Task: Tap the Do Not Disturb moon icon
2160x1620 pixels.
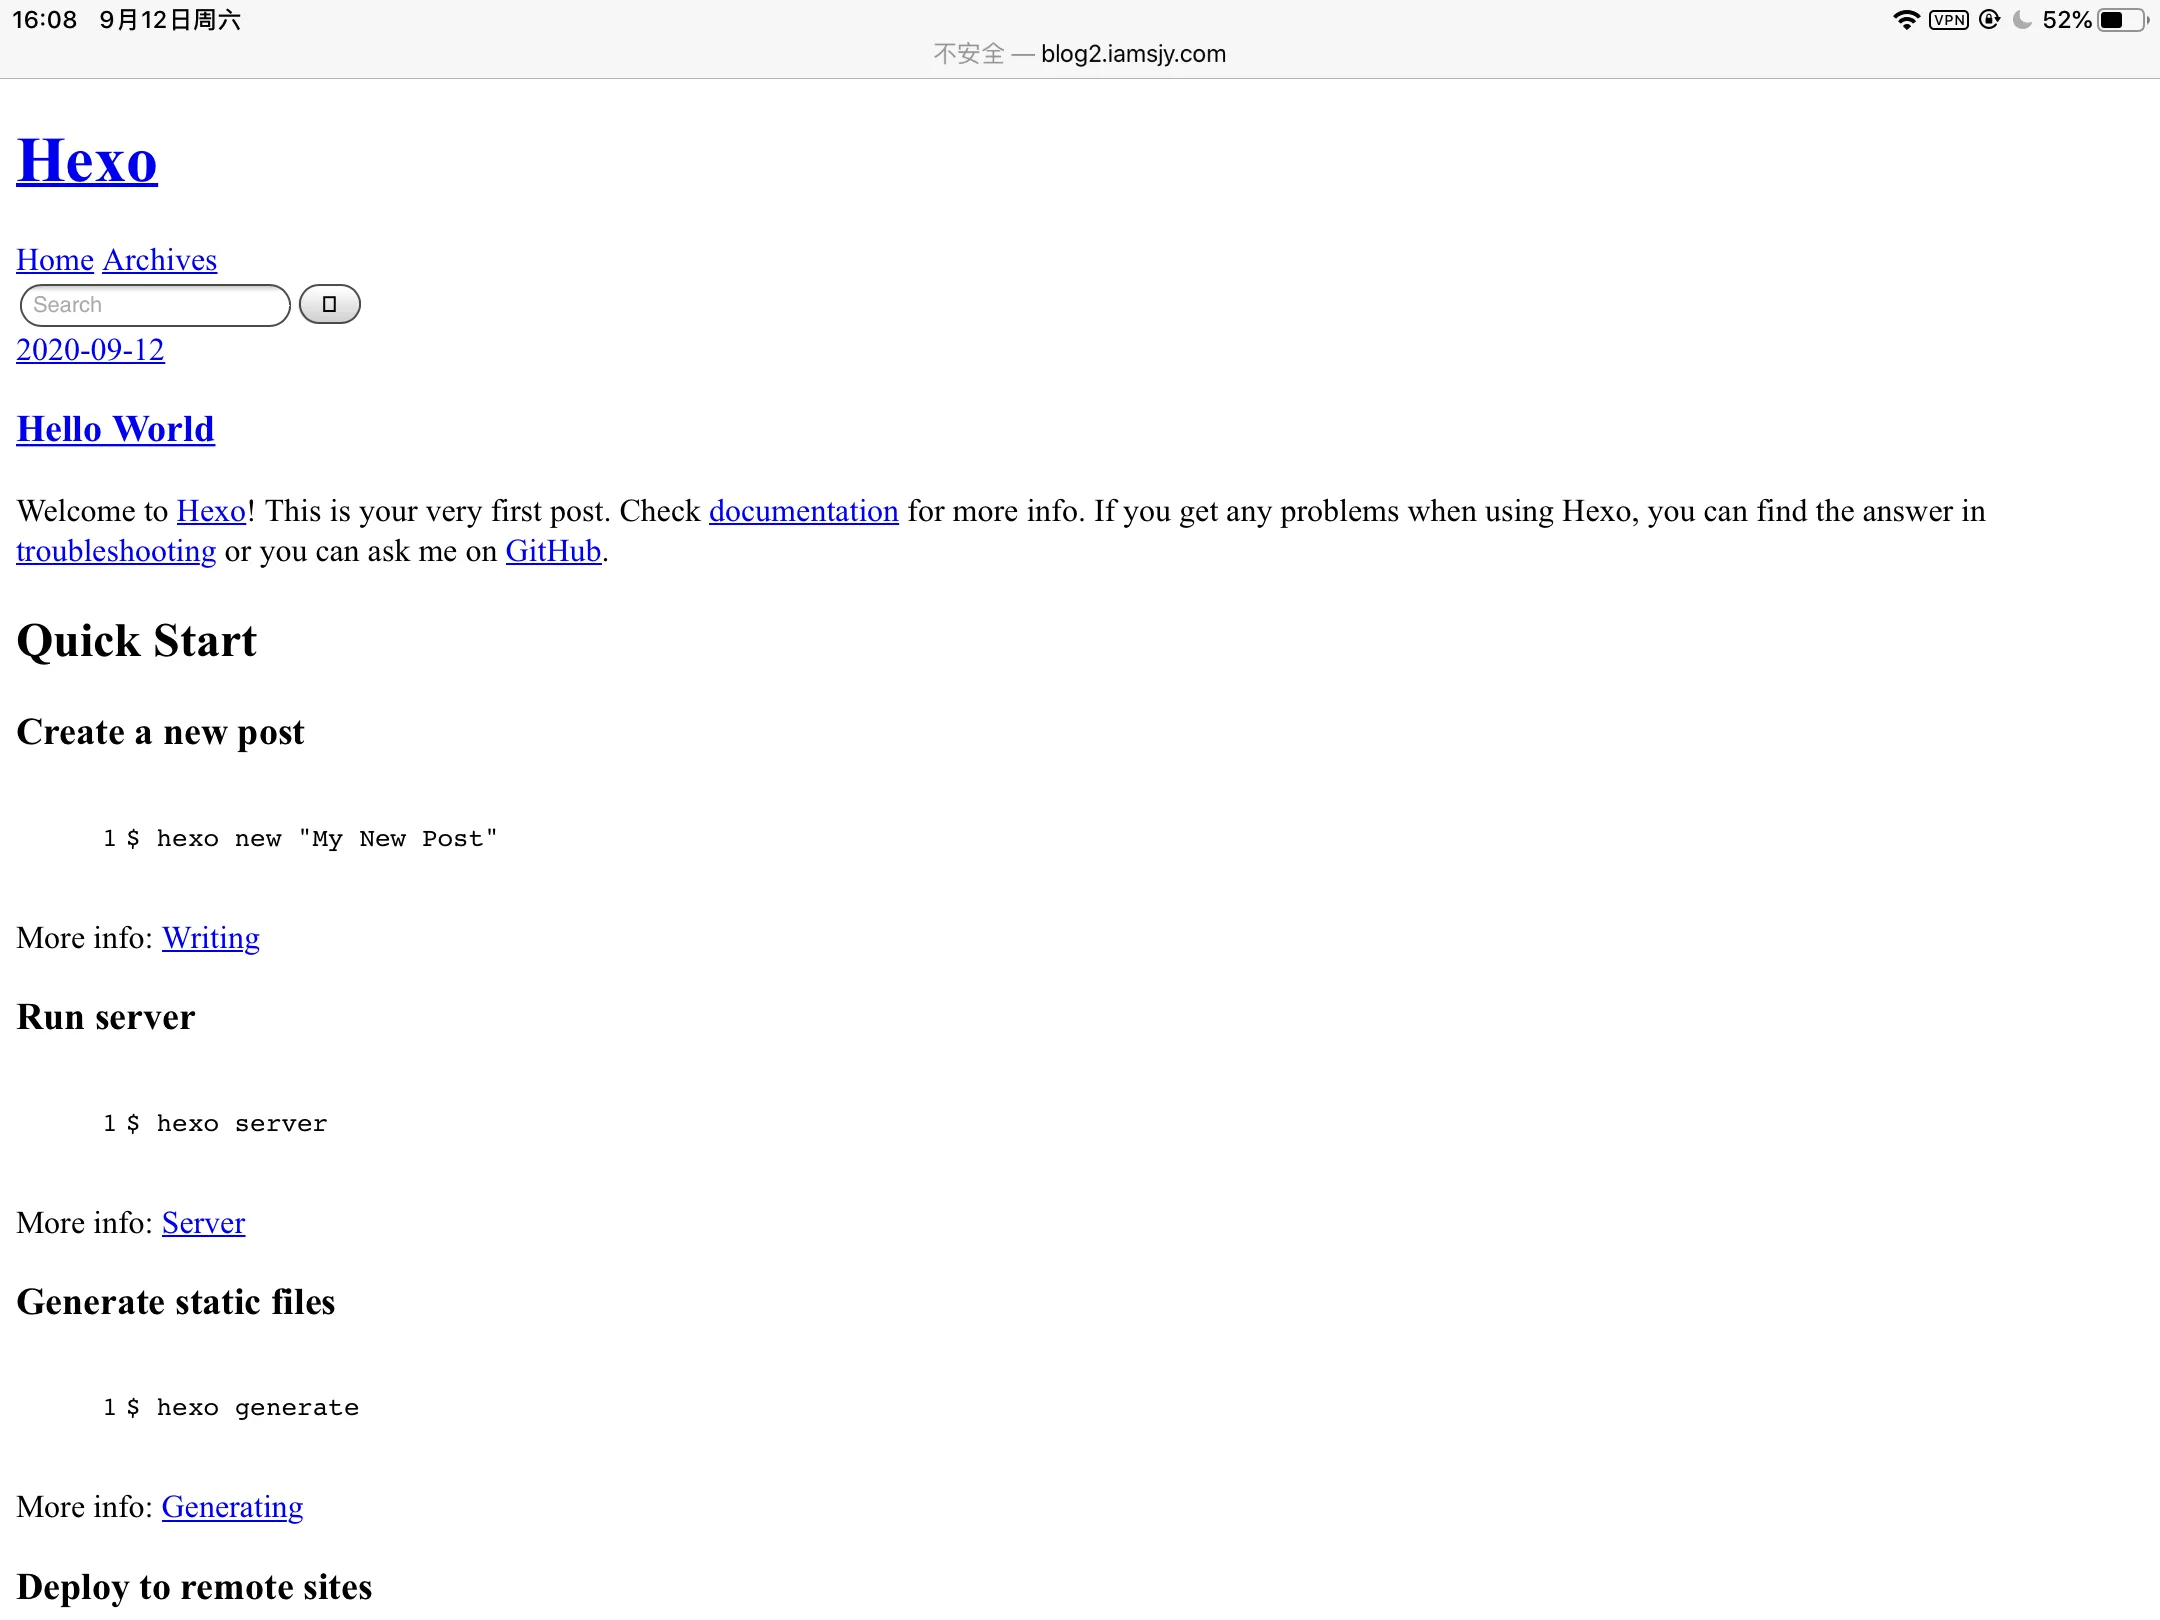Action: click(x=2022, y=20)
